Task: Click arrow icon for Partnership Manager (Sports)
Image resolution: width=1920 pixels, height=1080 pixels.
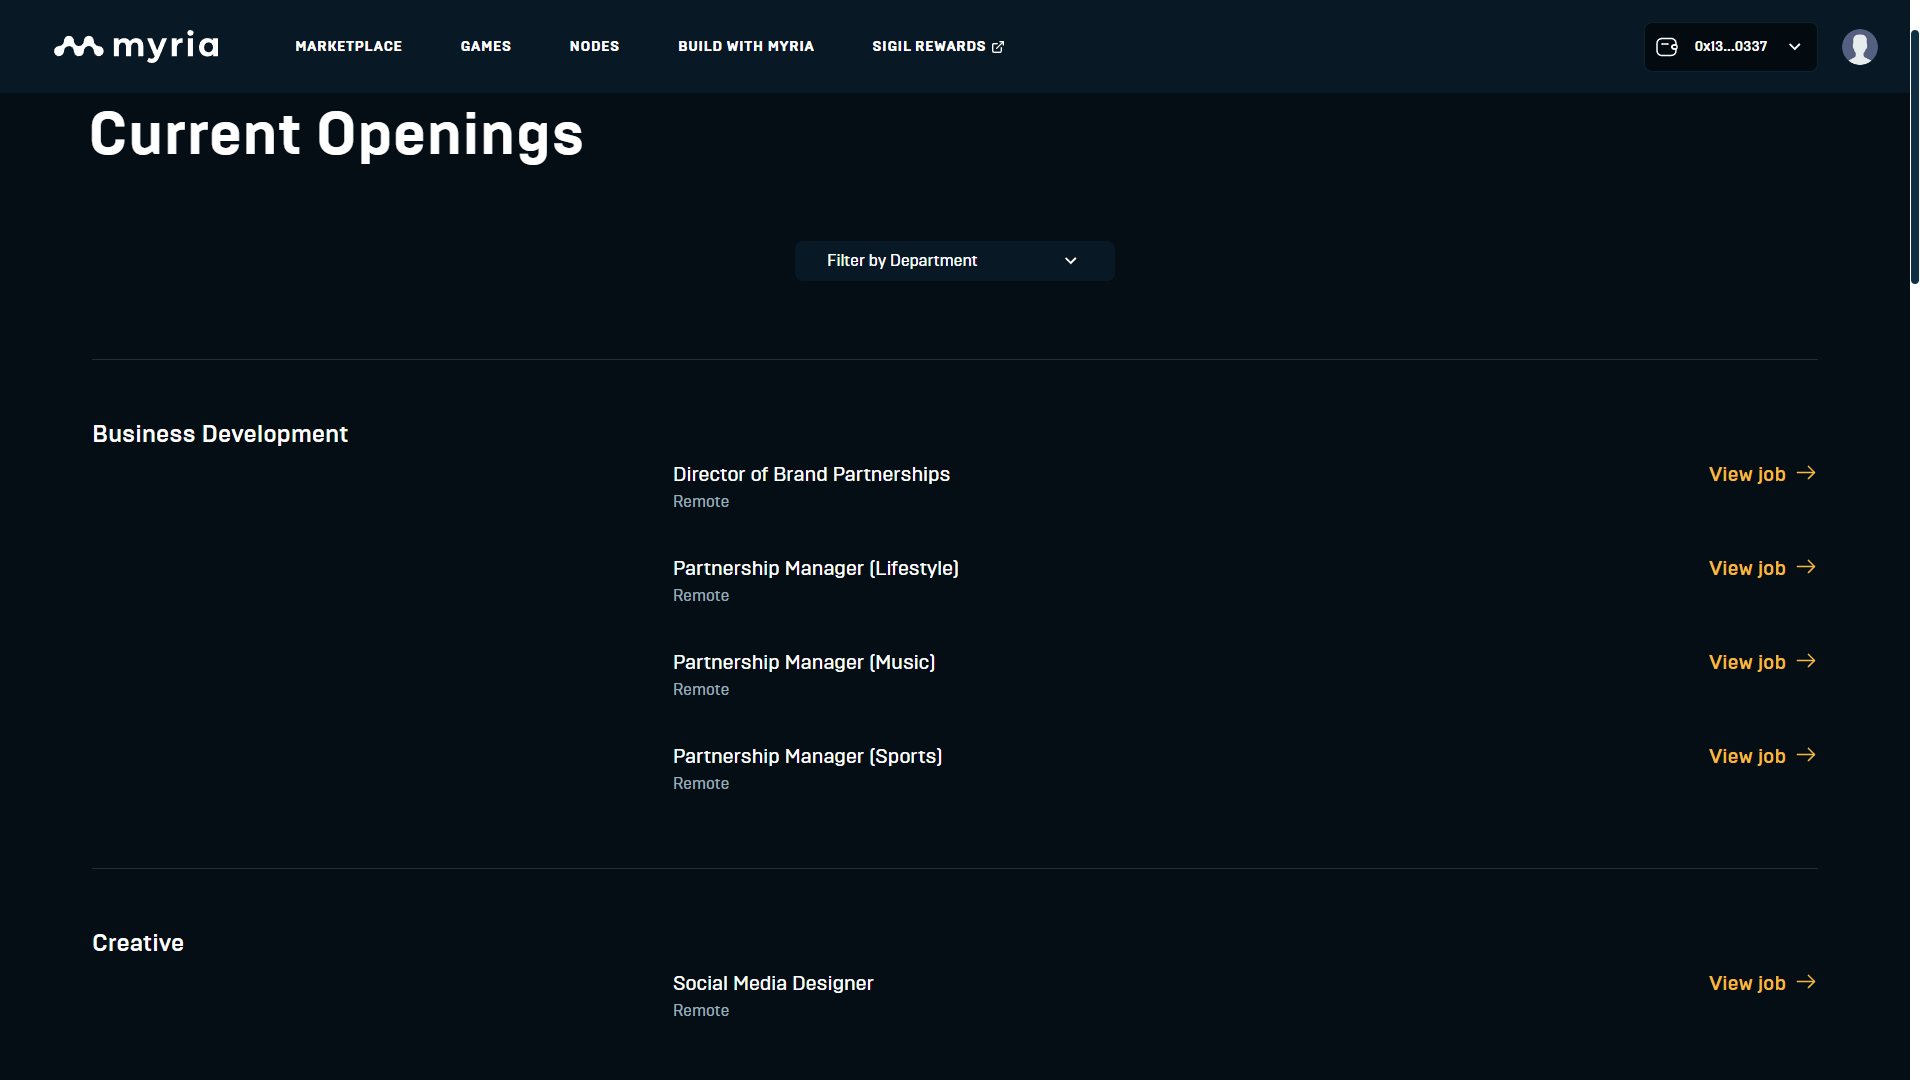Action: [1806, 755]
